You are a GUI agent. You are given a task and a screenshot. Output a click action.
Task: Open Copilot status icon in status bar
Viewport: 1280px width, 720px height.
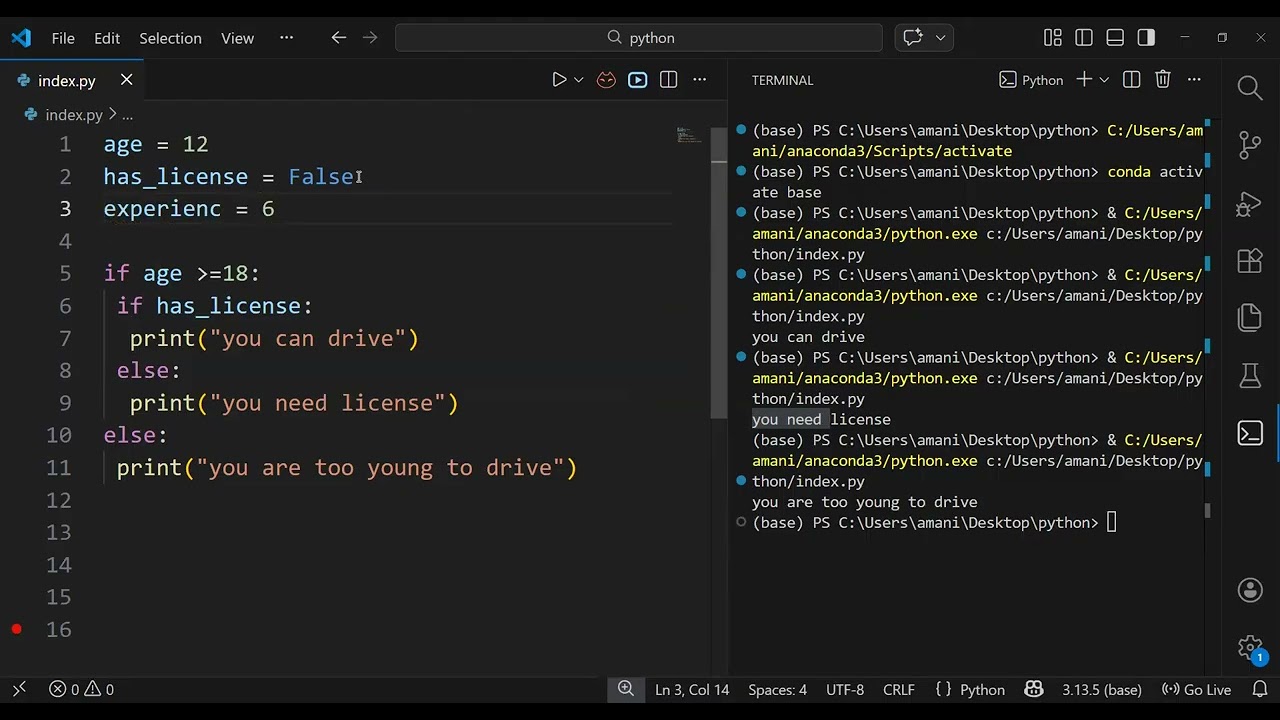1034,689
